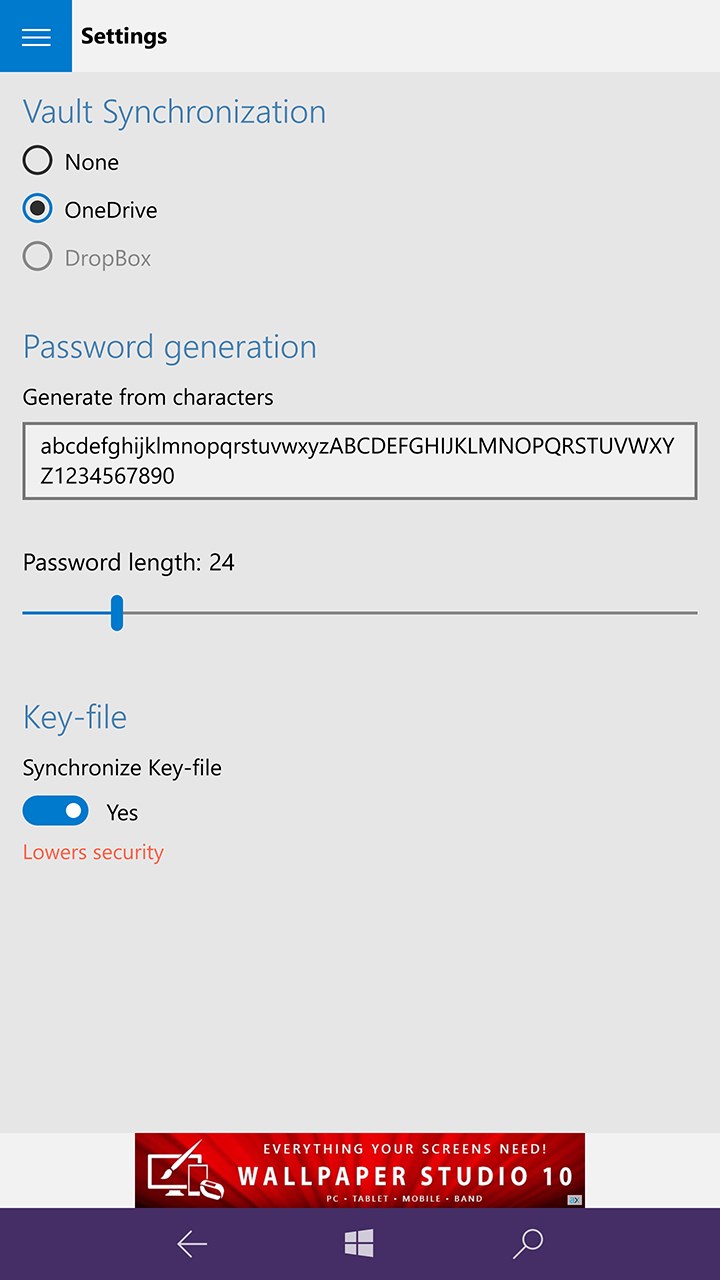Click the Settings header title
The width and height of the screenshot is (720, 1280).
click(x=123, y=36)
